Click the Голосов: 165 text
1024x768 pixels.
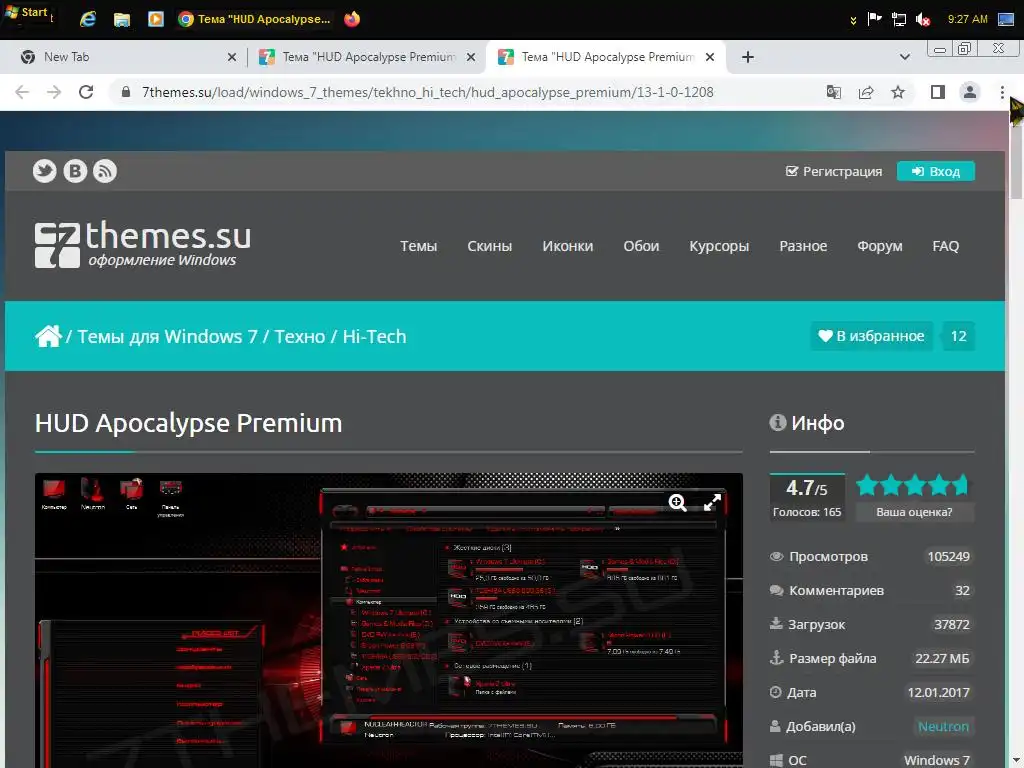click(x=807, y=513)
